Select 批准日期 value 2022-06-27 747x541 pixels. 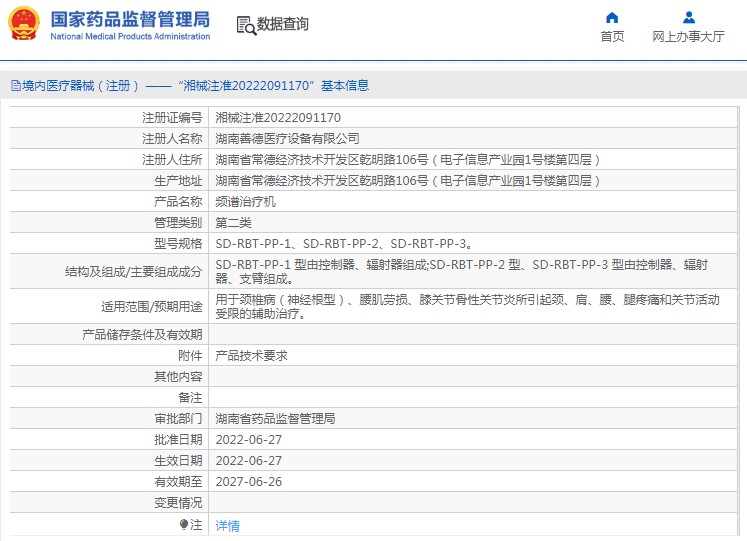(249, 440)
